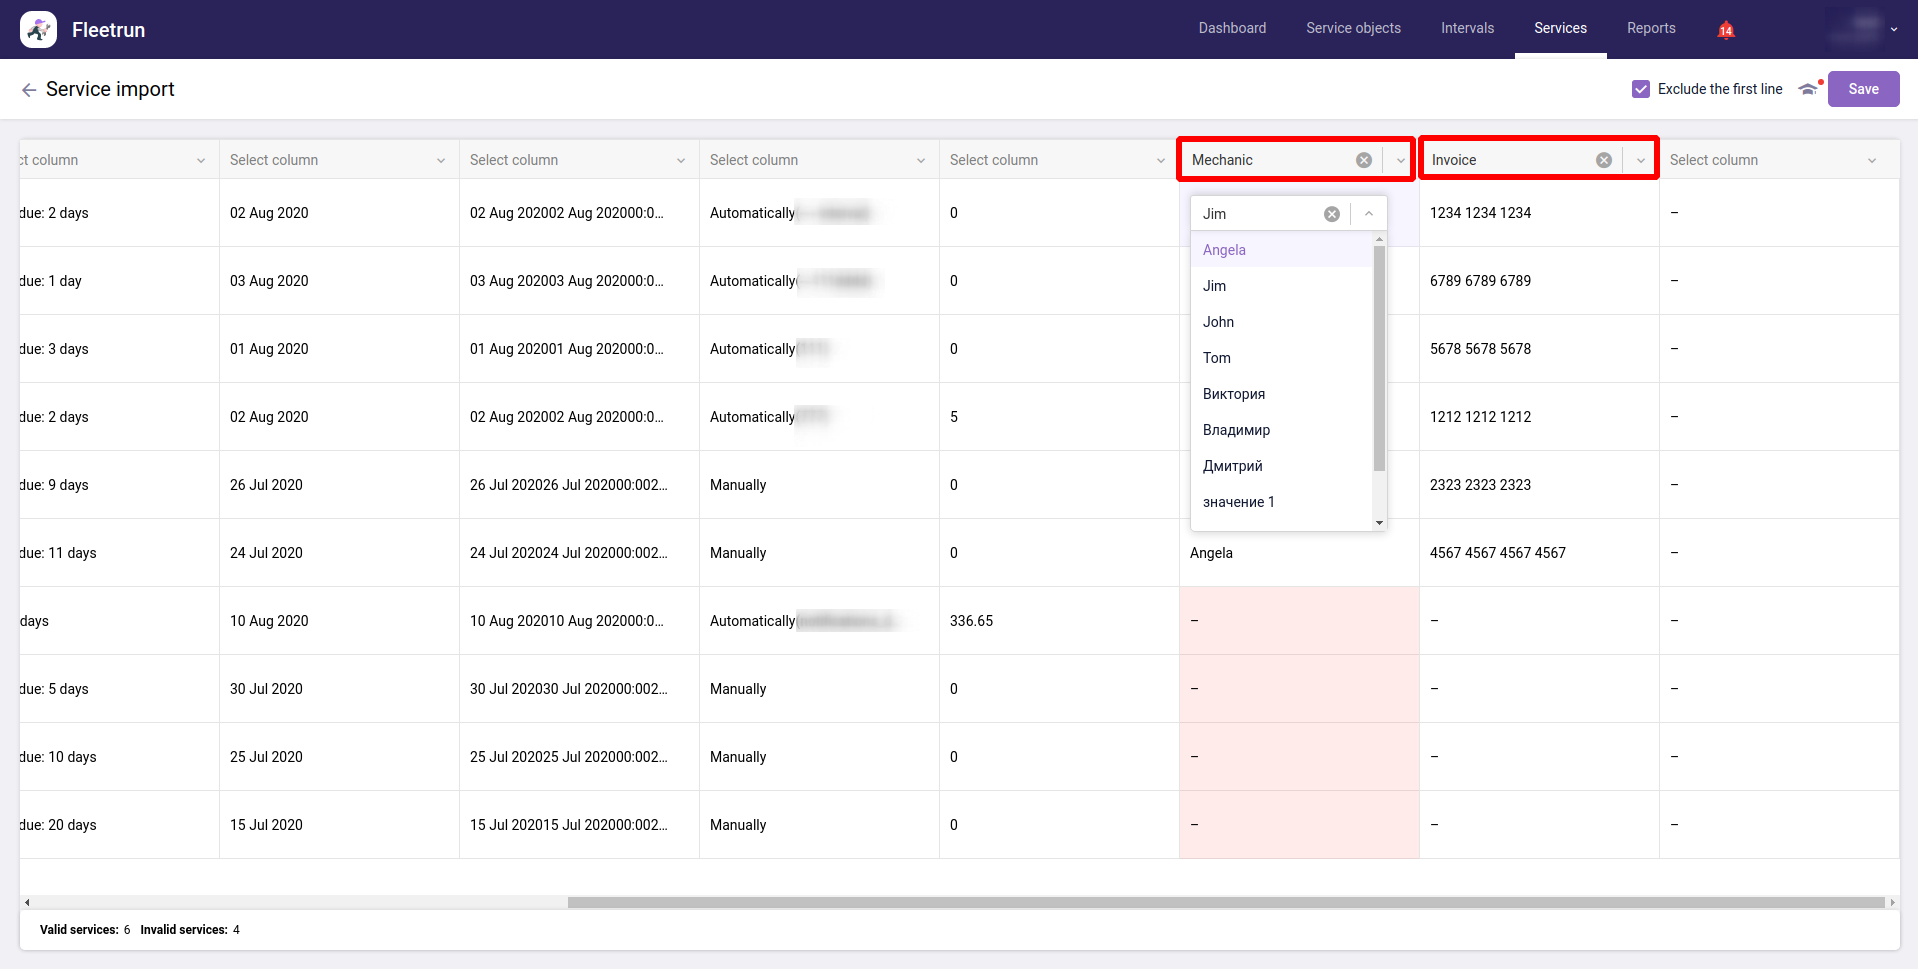
Task: Go to the Service objects tab
Action: point(1353,28)
